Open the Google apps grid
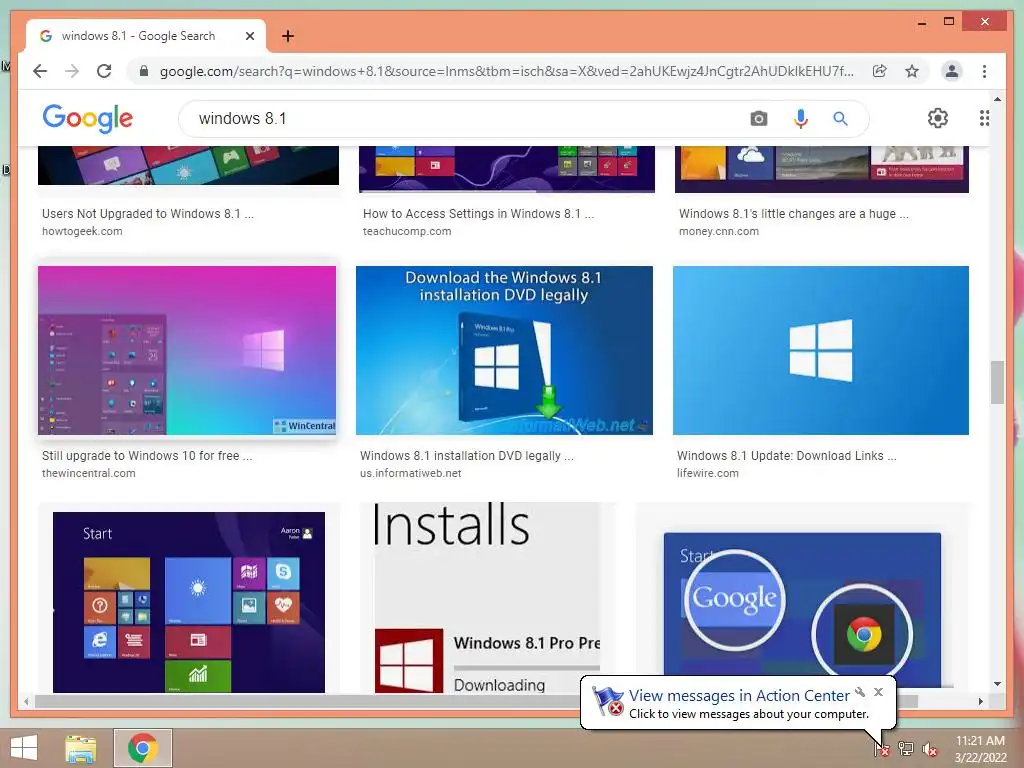The image size is (1024, 768). (x=984, y=118)
